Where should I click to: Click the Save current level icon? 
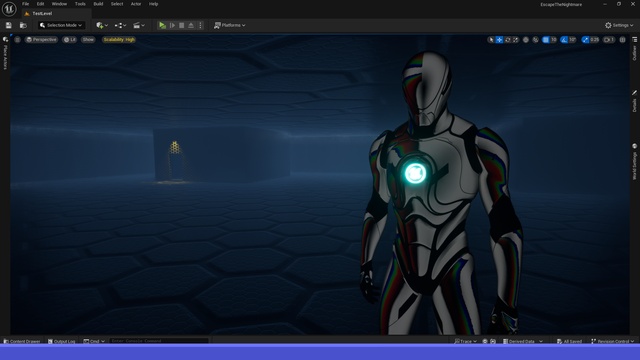[x=9, y=25]
